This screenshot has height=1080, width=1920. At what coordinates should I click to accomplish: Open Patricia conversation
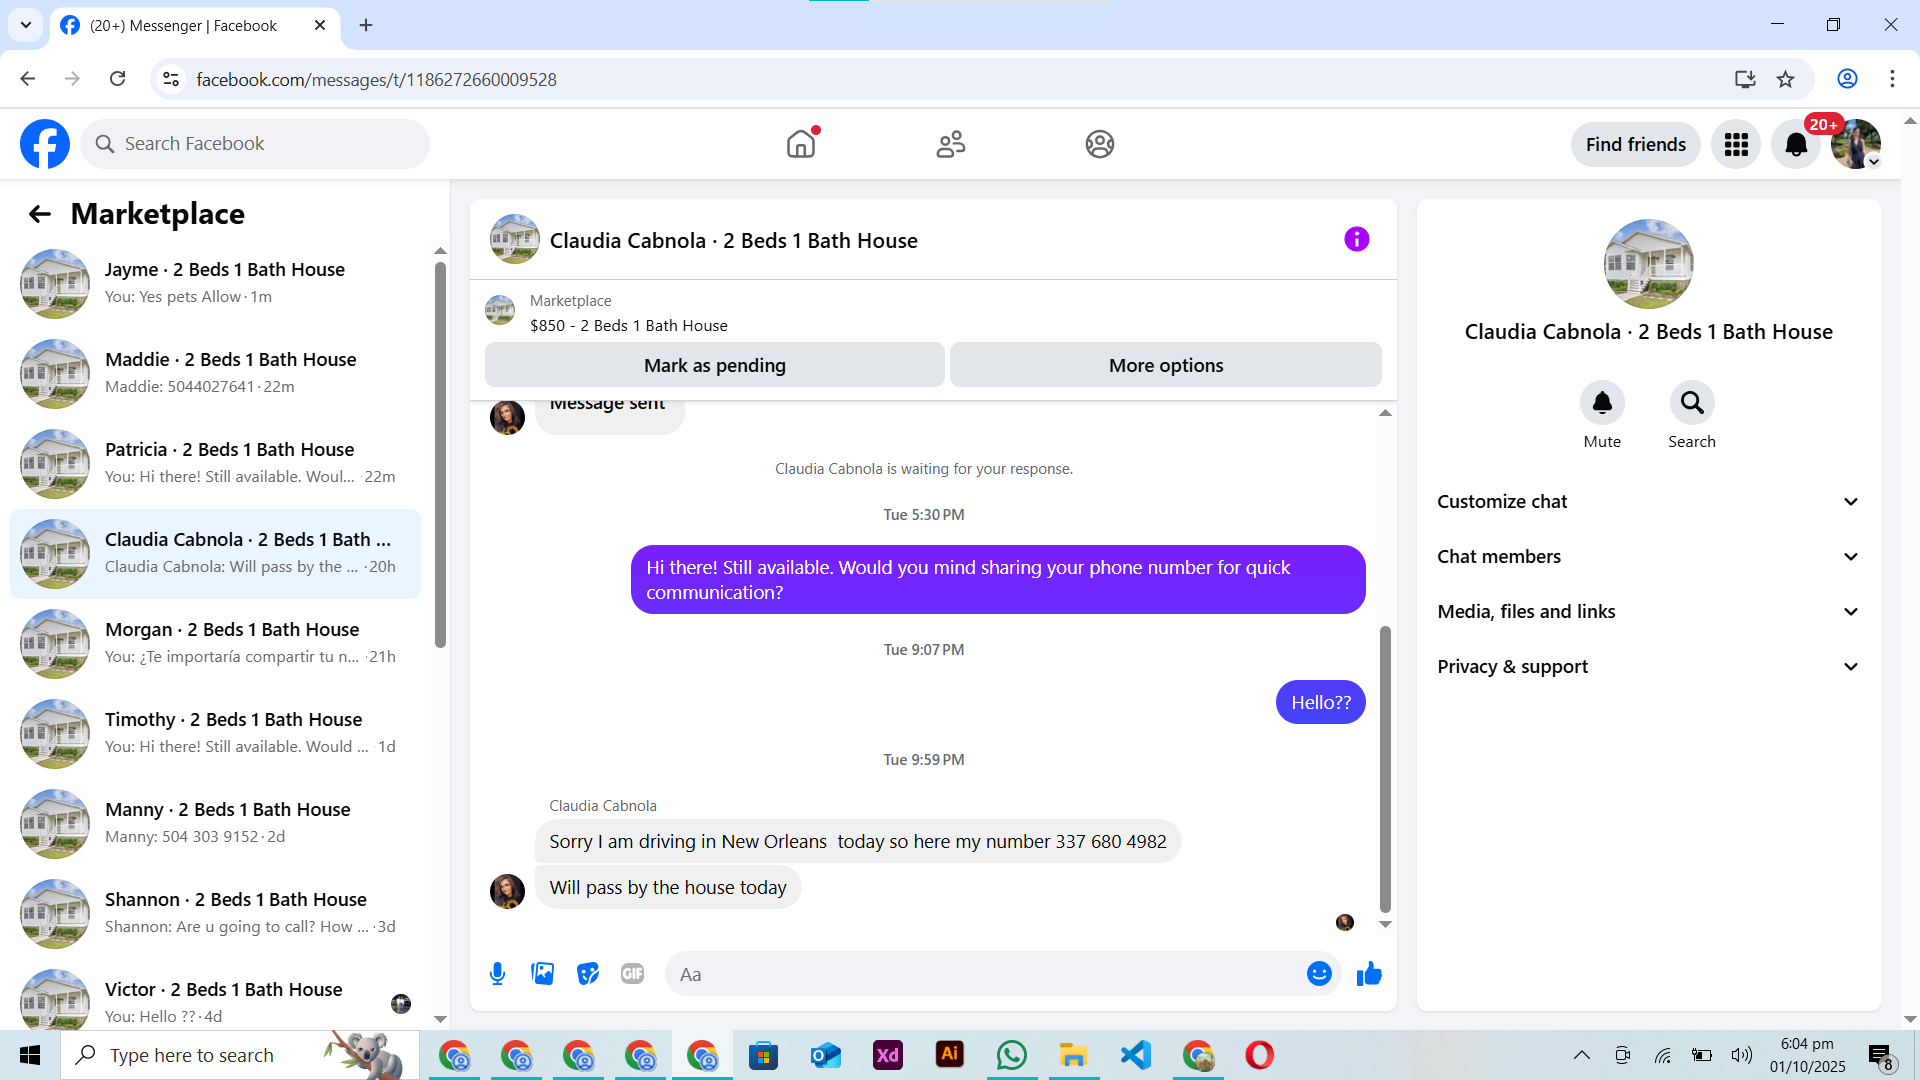[x=215, y=464]
